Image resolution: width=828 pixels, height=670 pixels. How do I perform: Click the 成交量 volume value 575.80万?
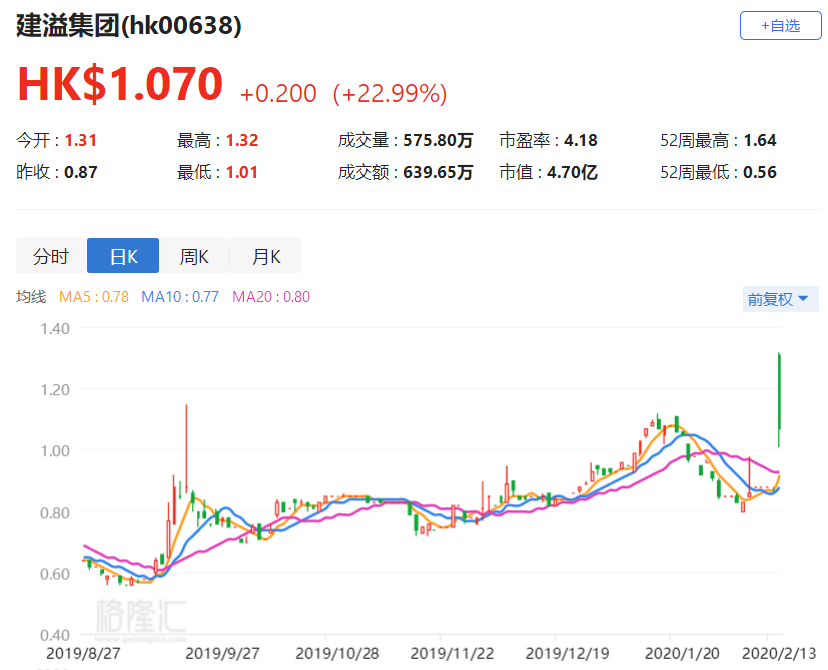tap(438, 140)
